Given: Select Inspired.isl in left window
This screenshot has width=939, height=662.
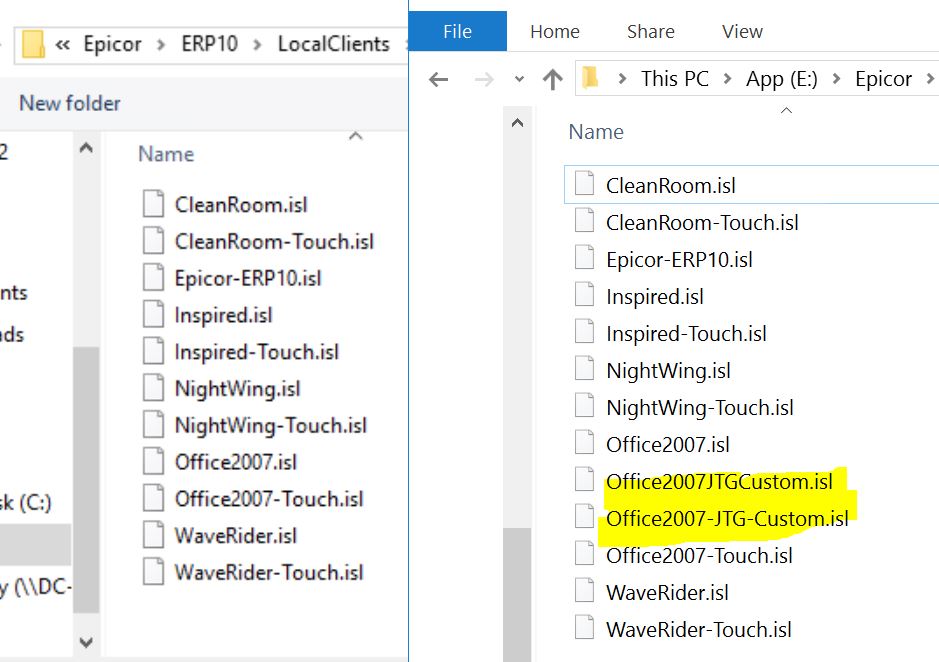Looking at the screenshot, I should coord(223,315).
